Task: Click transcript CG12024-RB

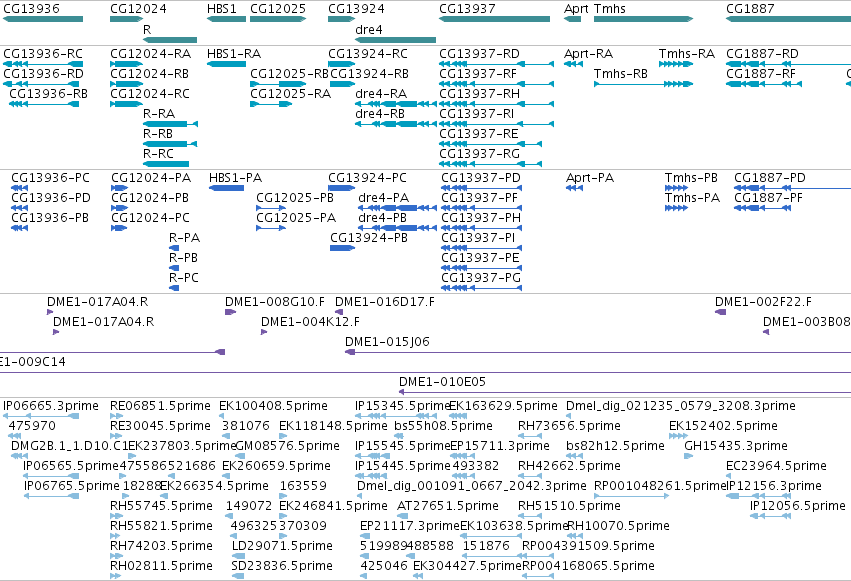Action: 126,84
